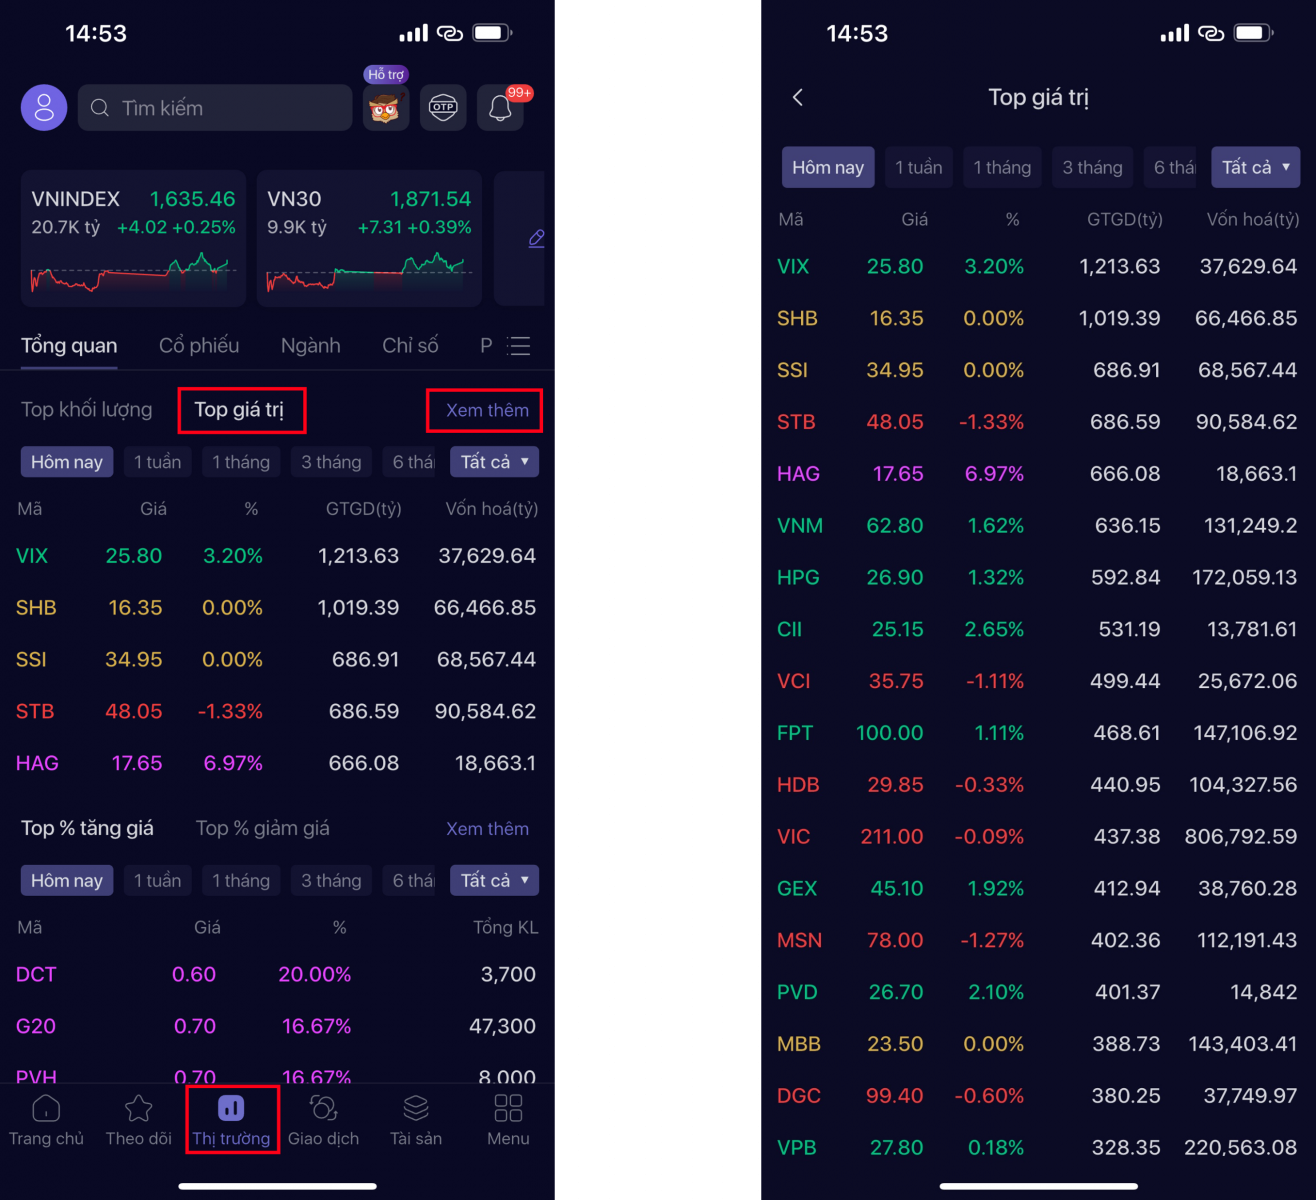Select the 1 tháng filter in the Top giá trị detail screen
This screenshot has width=1316, height=1200.
click(x=1002, y=167)
